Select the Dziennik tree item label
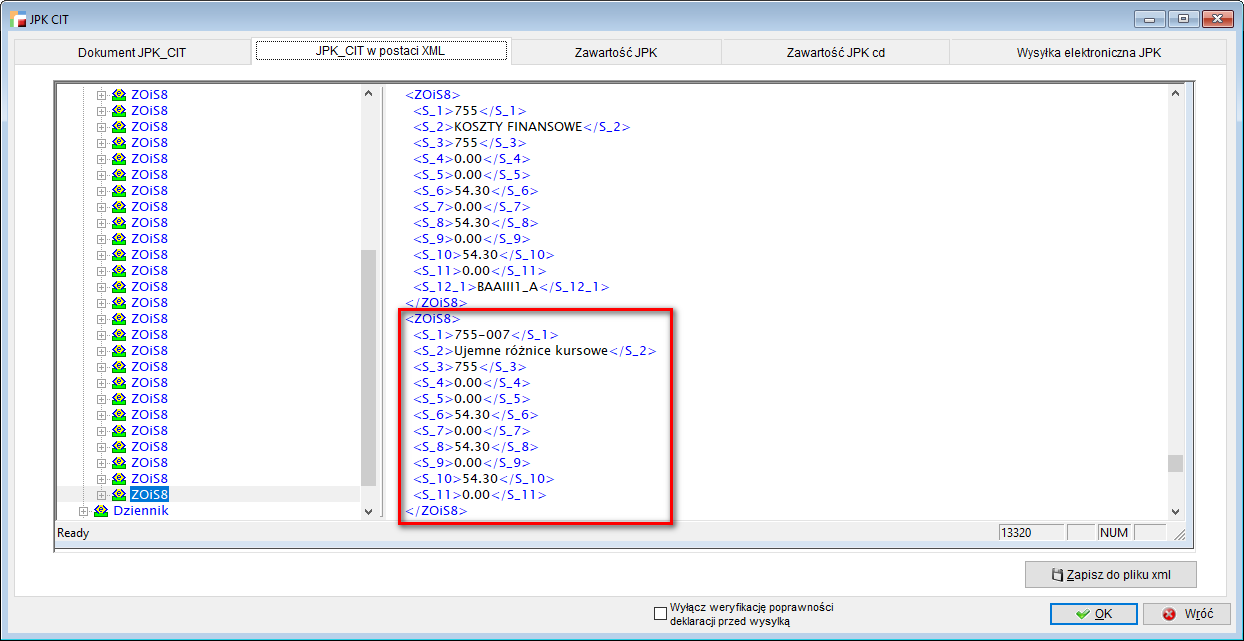 [139, 511]
